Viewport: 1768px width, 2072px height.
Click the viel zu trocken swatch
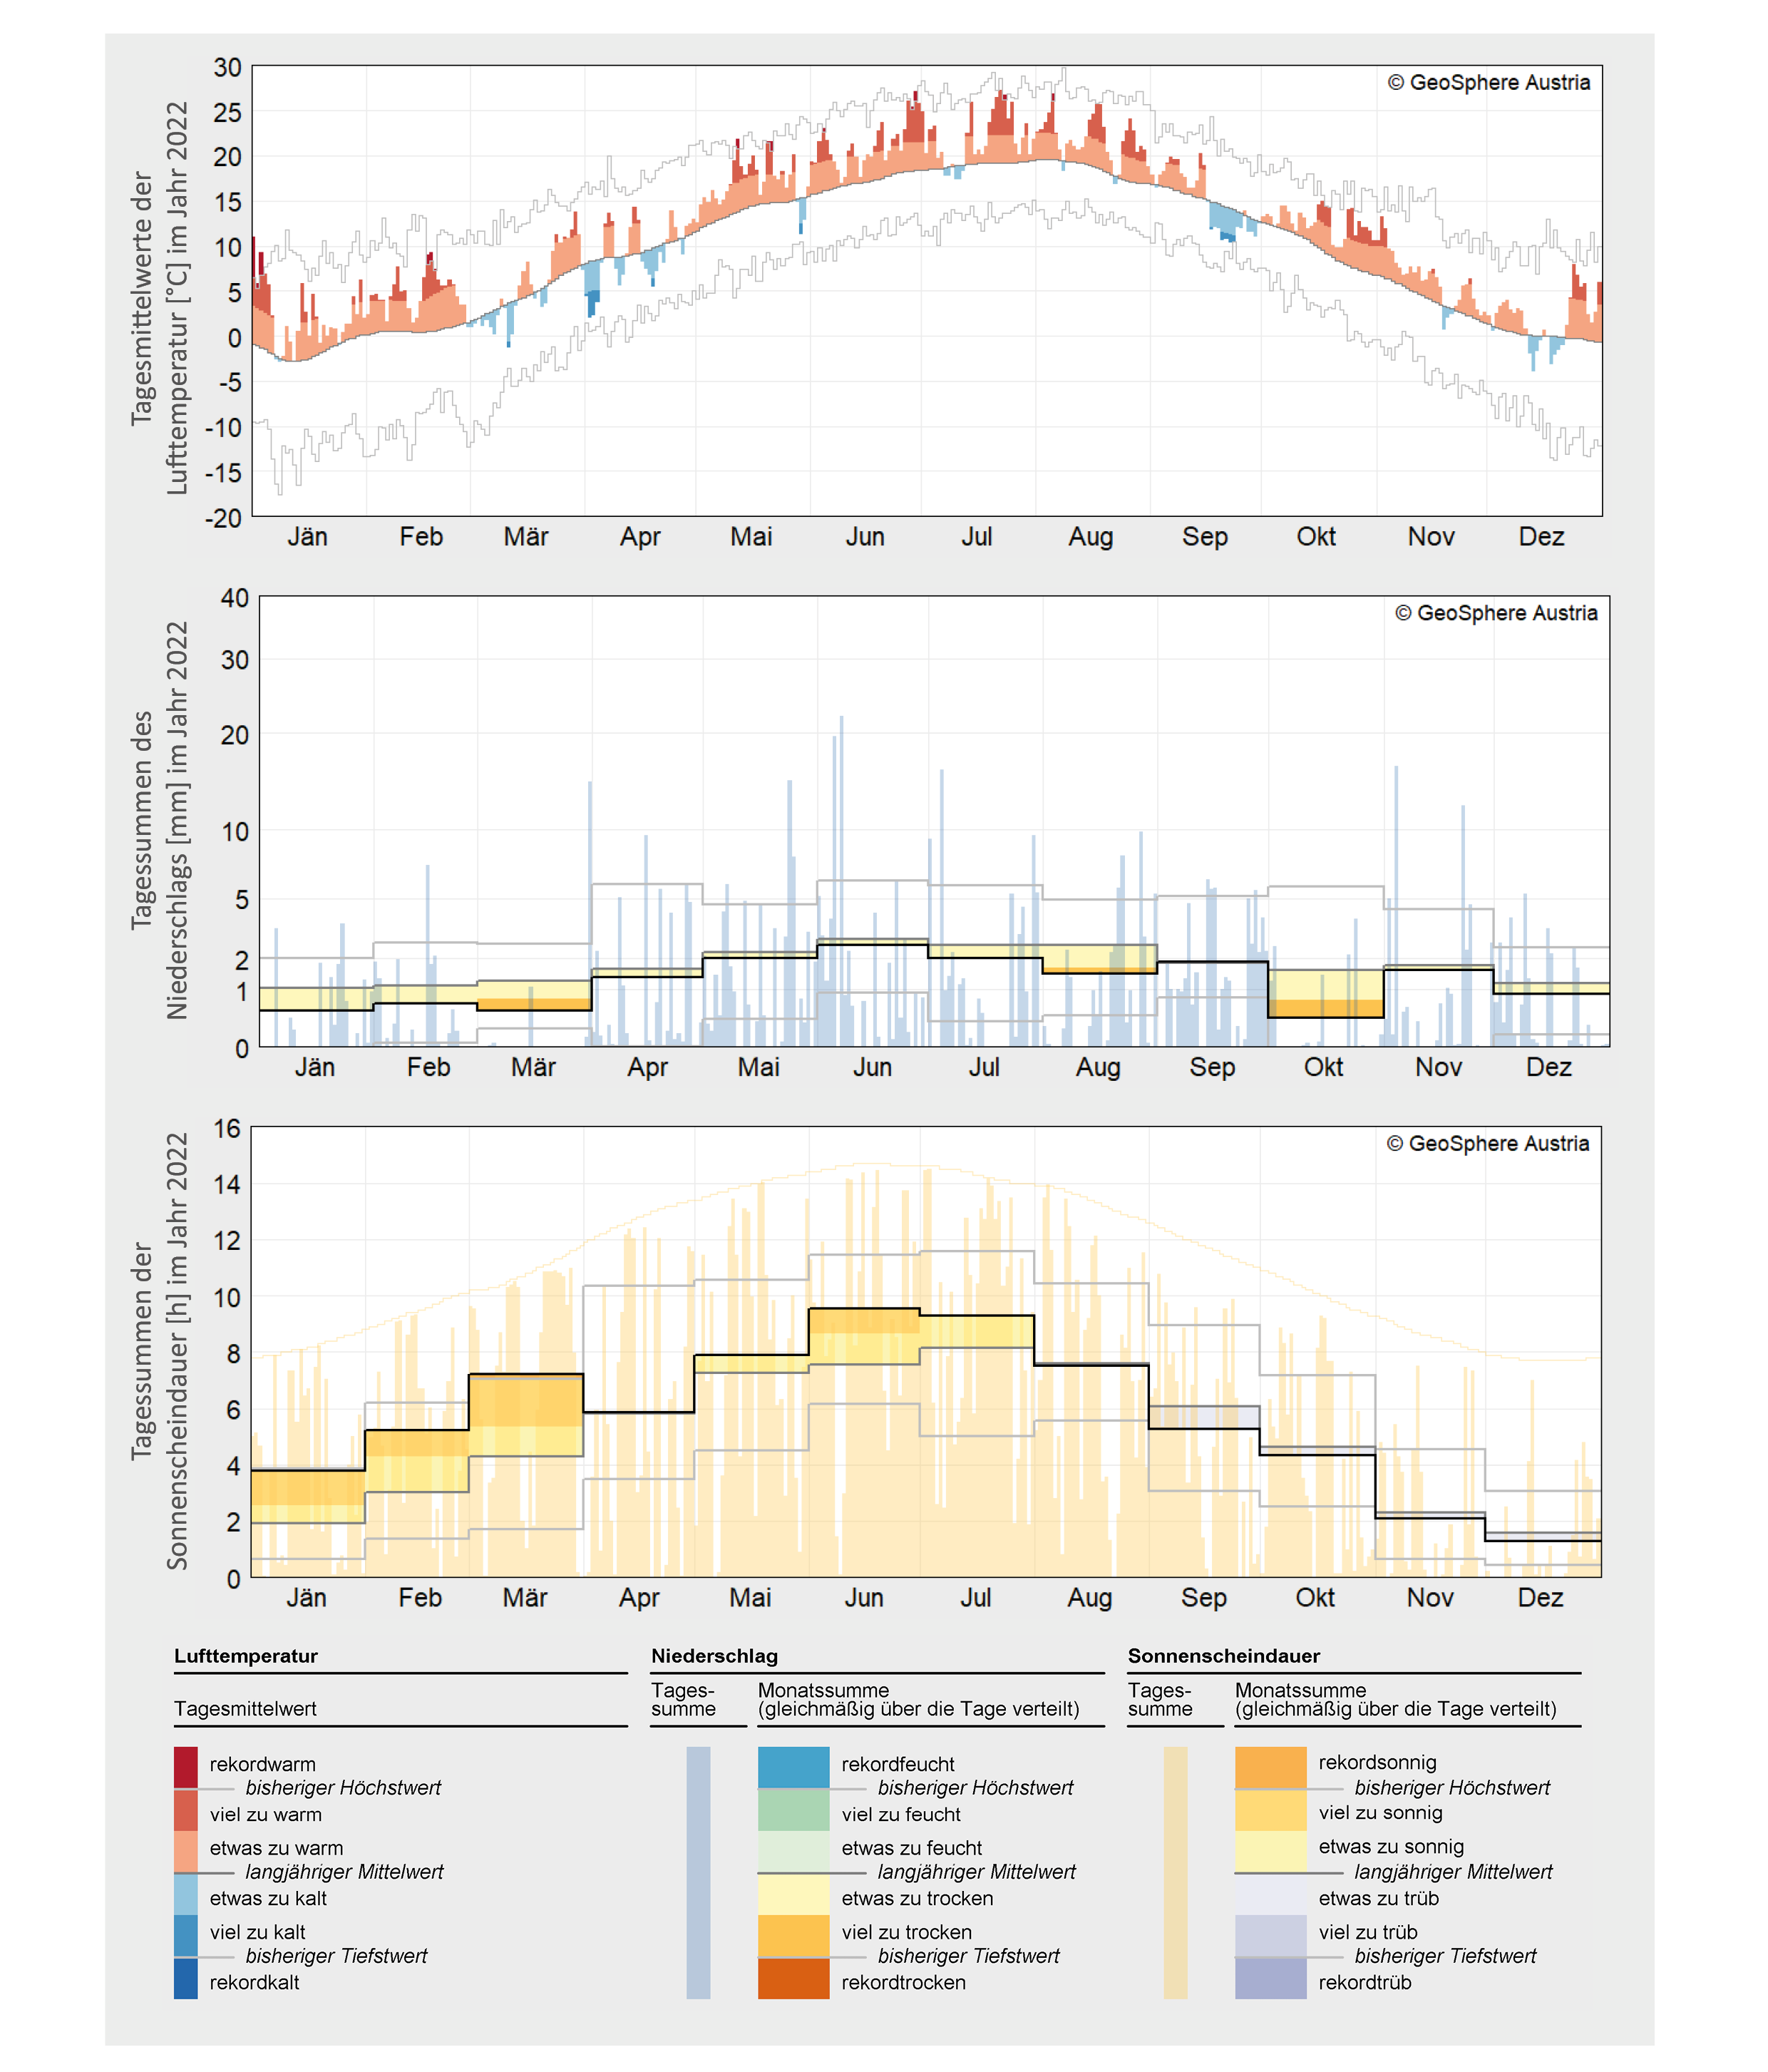[x=793, y=1936]
